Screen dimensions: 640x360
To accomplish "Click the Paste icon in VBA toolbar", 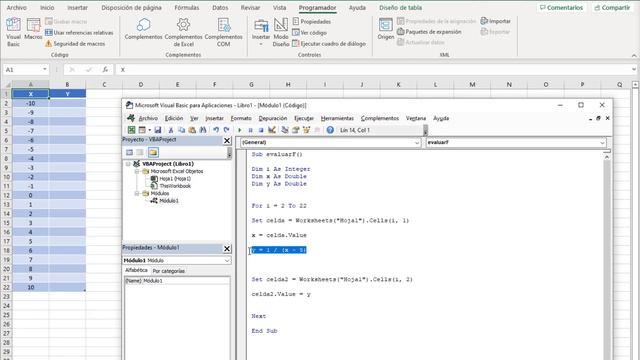I will click(x=192, y=130).
